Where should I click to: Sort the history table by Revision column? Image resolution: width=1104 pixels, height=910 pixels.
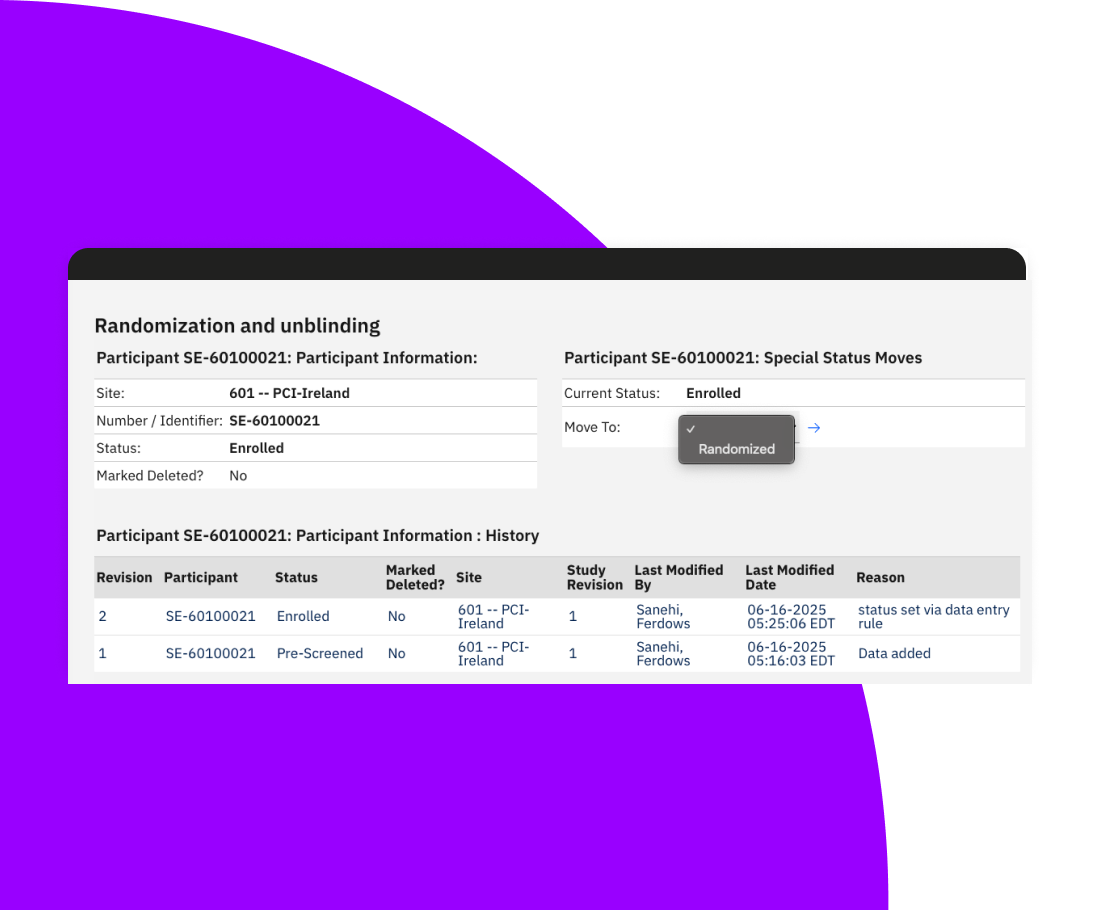[124, 577]
